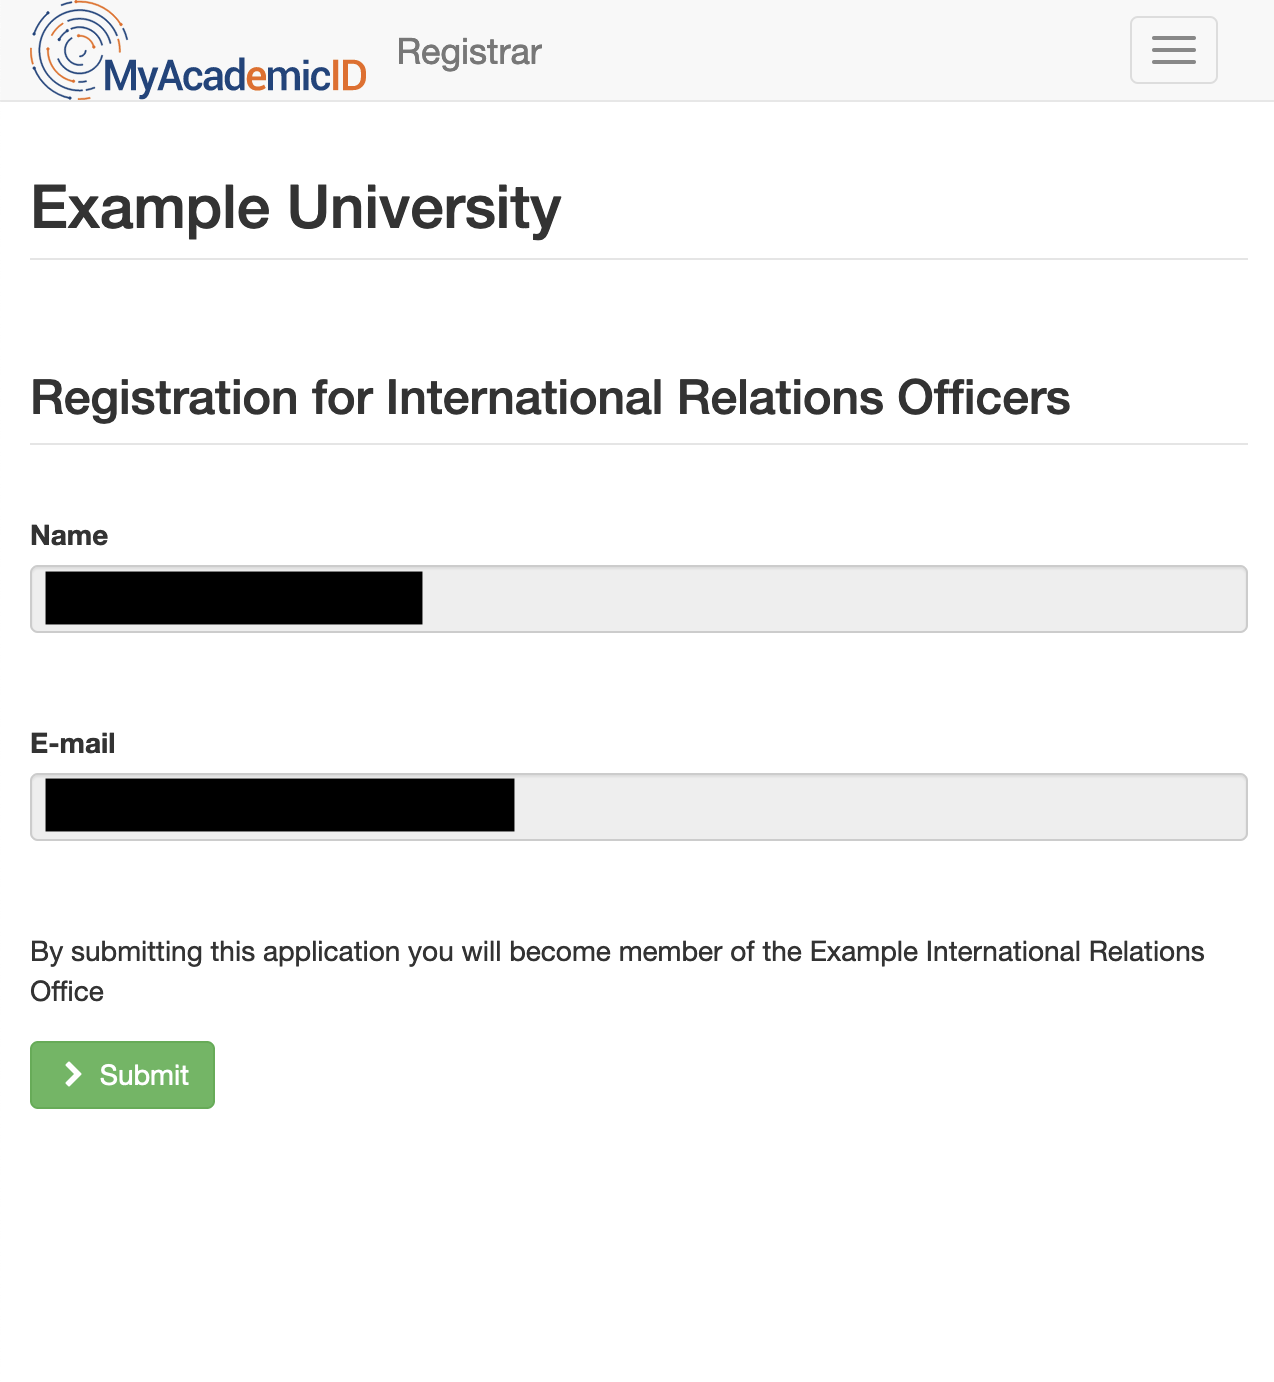Click divider line below Registration heading
This screenshot has height=1382, width=1274.
(x=638, y=444)
